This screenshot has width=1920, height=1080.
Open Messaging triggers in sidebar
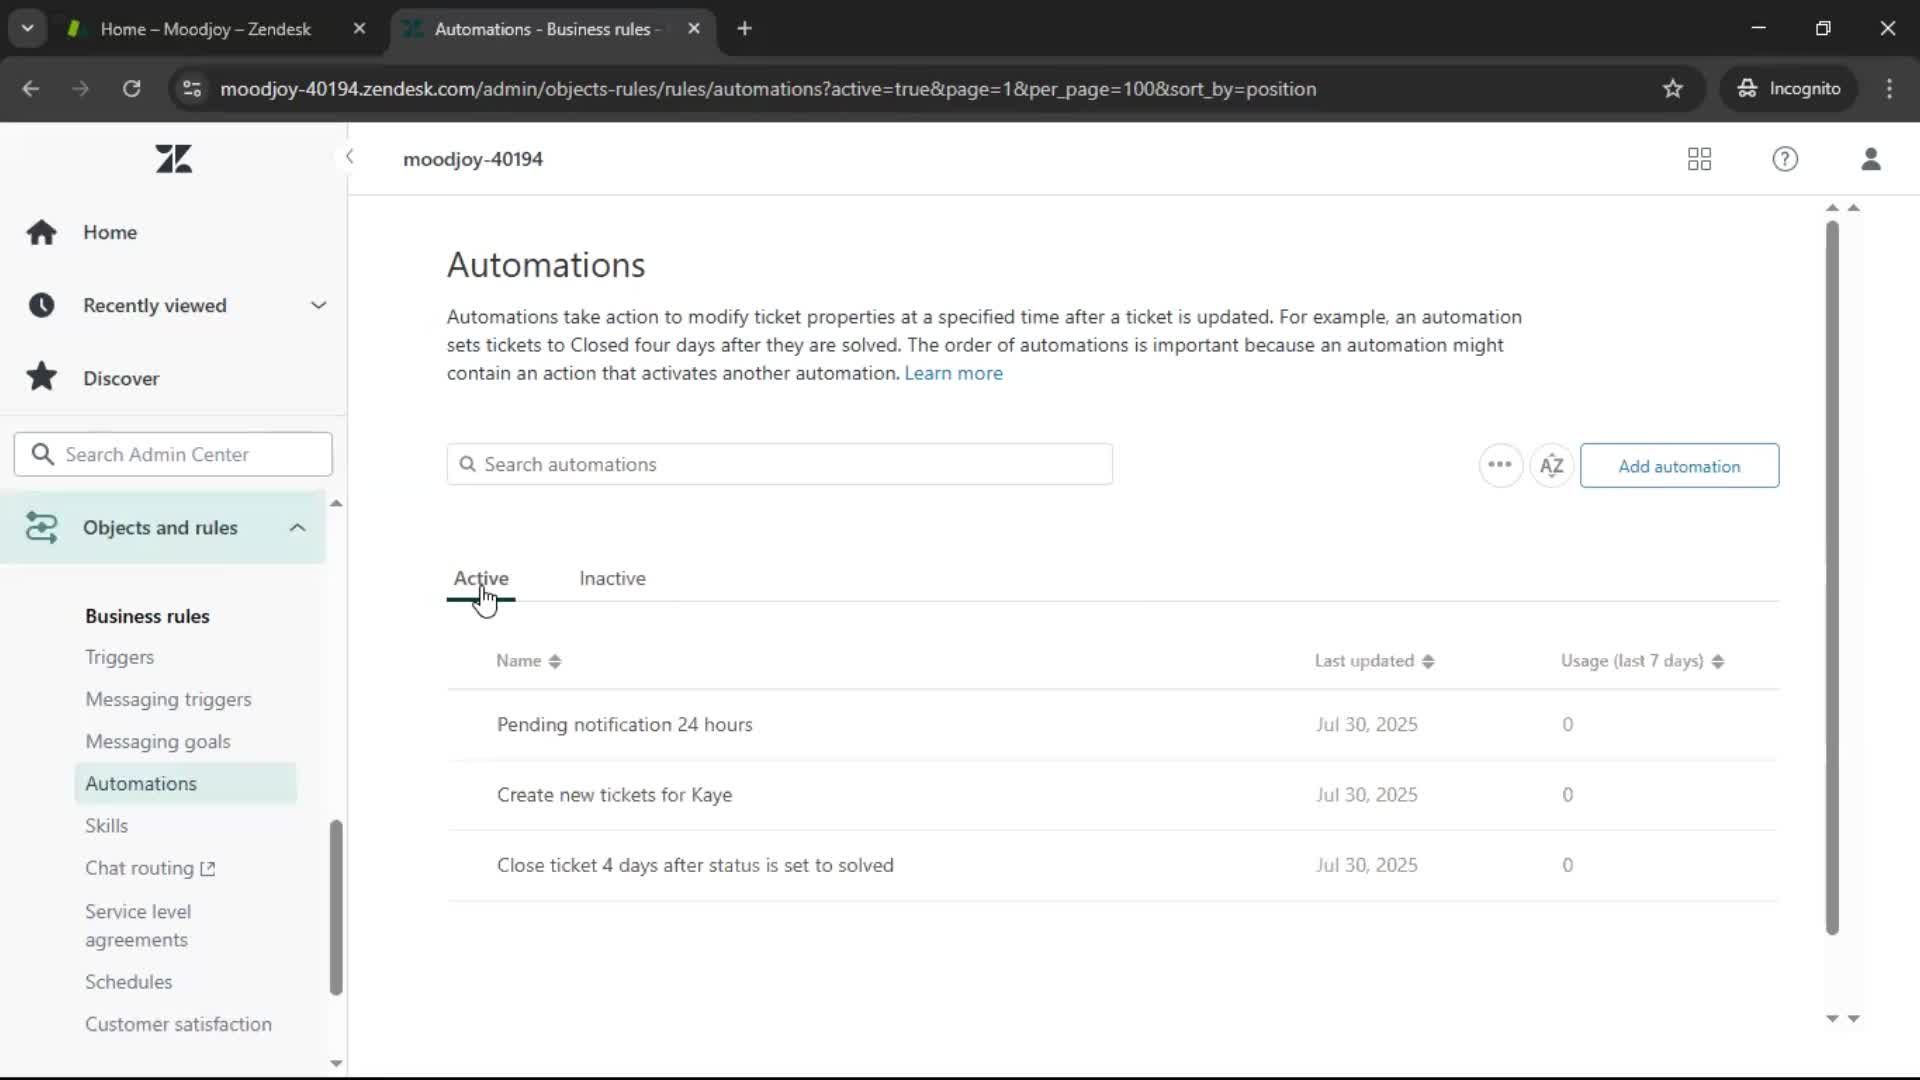(x=168, y=699)
